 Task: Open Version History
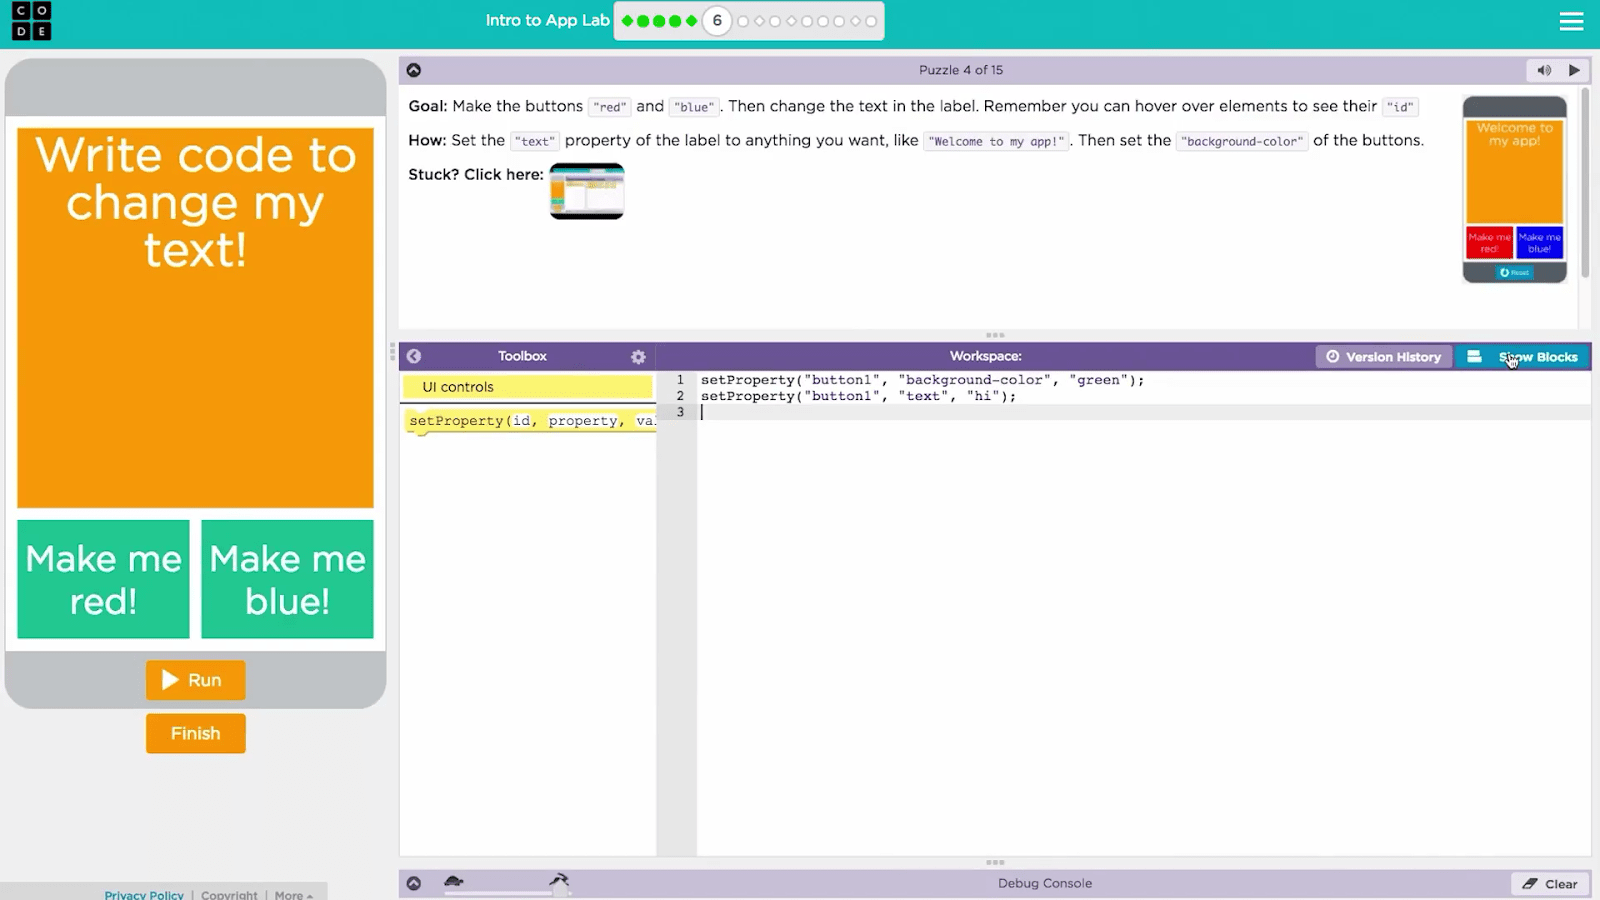coord(1383,356)
